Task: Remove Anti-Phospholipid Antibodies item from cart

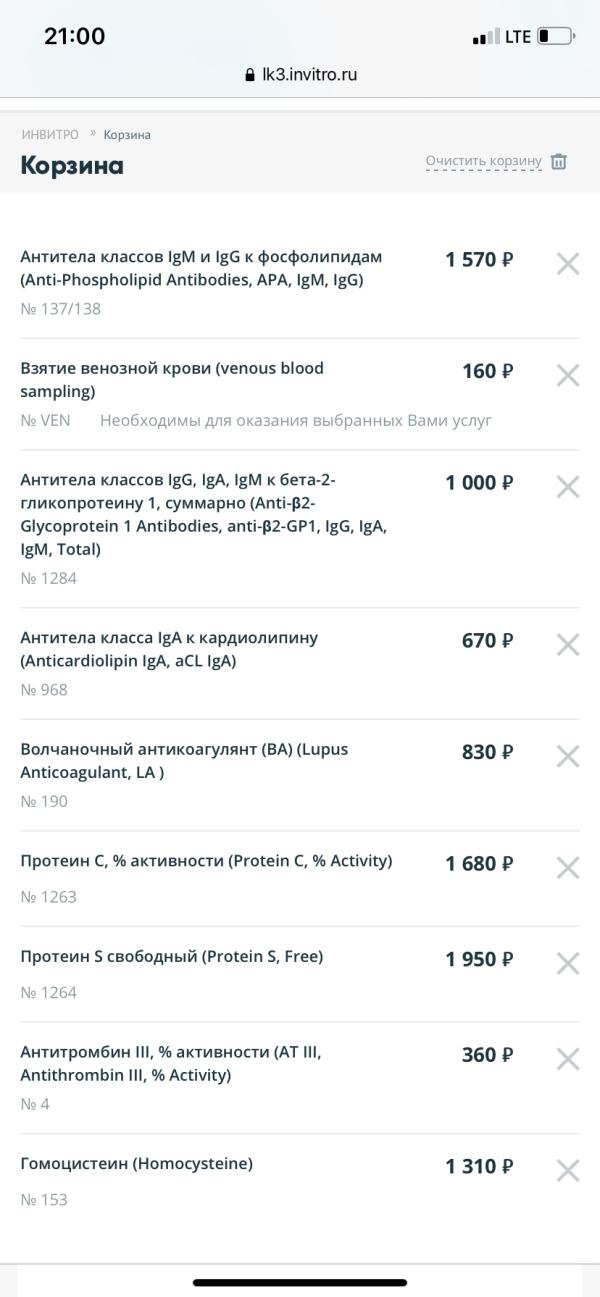Action: coord(568,264)
